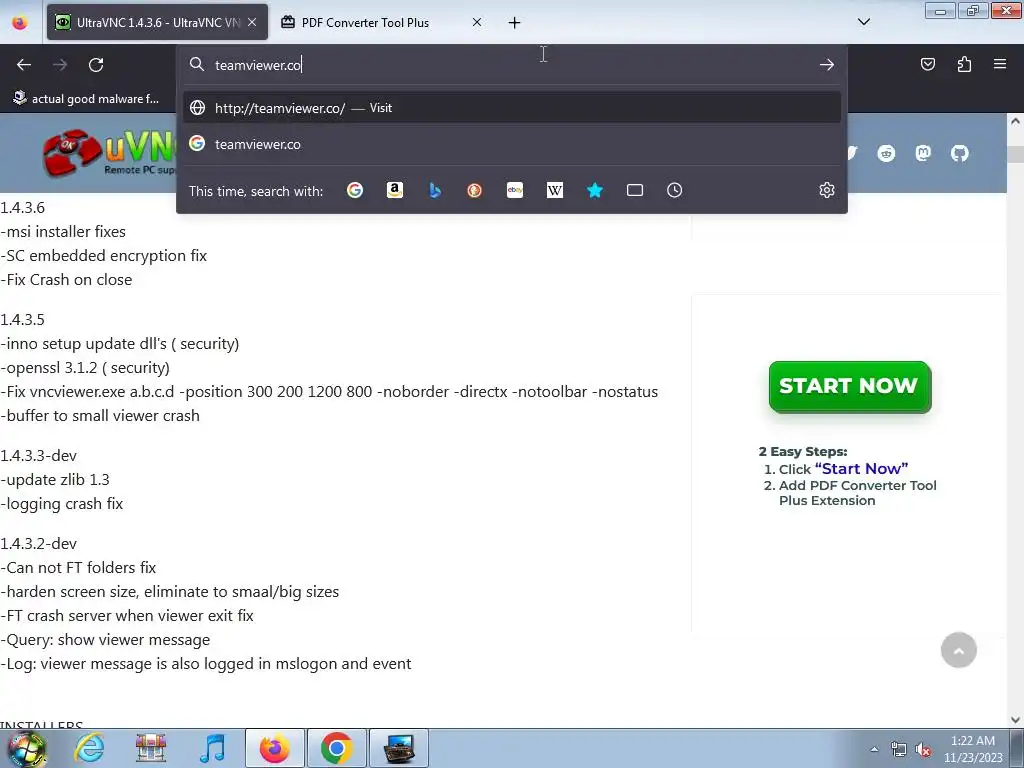Viewport: 1024px width, 768px height.
Task: Click the green START NOW ad button
Action: tap(850, 387)
